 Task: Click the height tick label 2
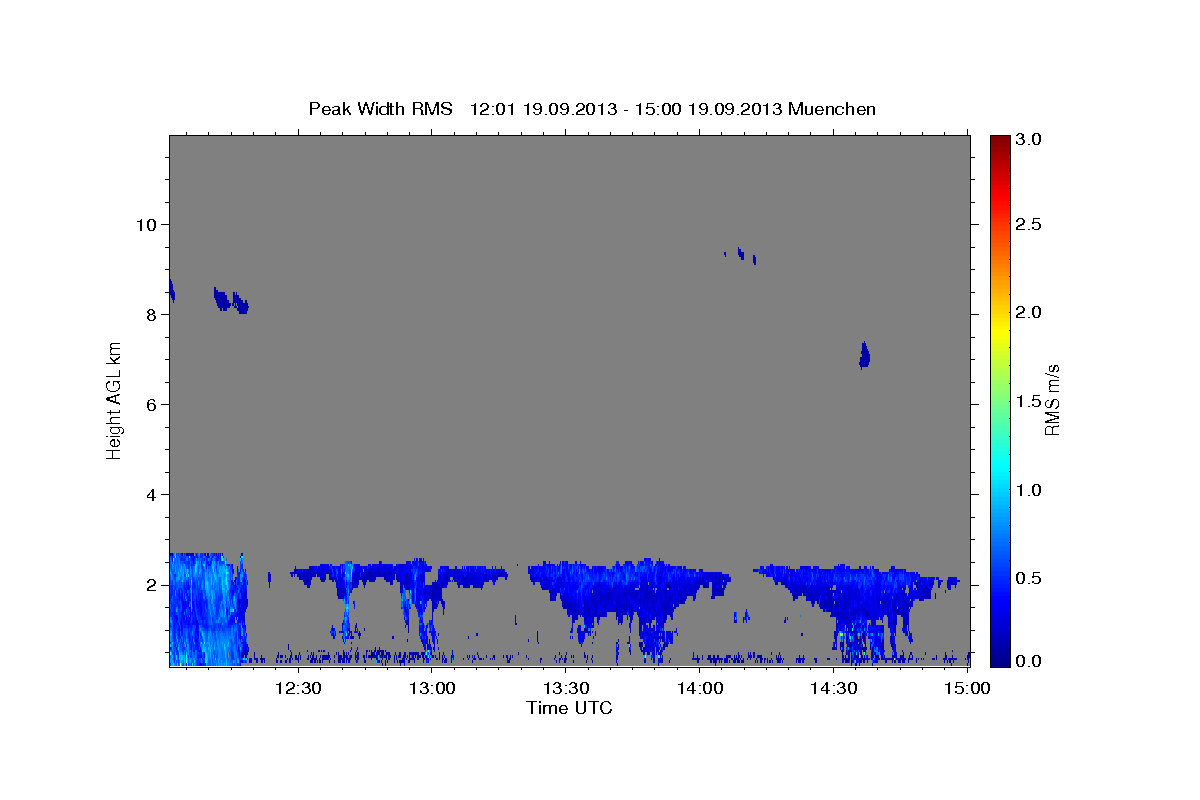pos(151,584)
